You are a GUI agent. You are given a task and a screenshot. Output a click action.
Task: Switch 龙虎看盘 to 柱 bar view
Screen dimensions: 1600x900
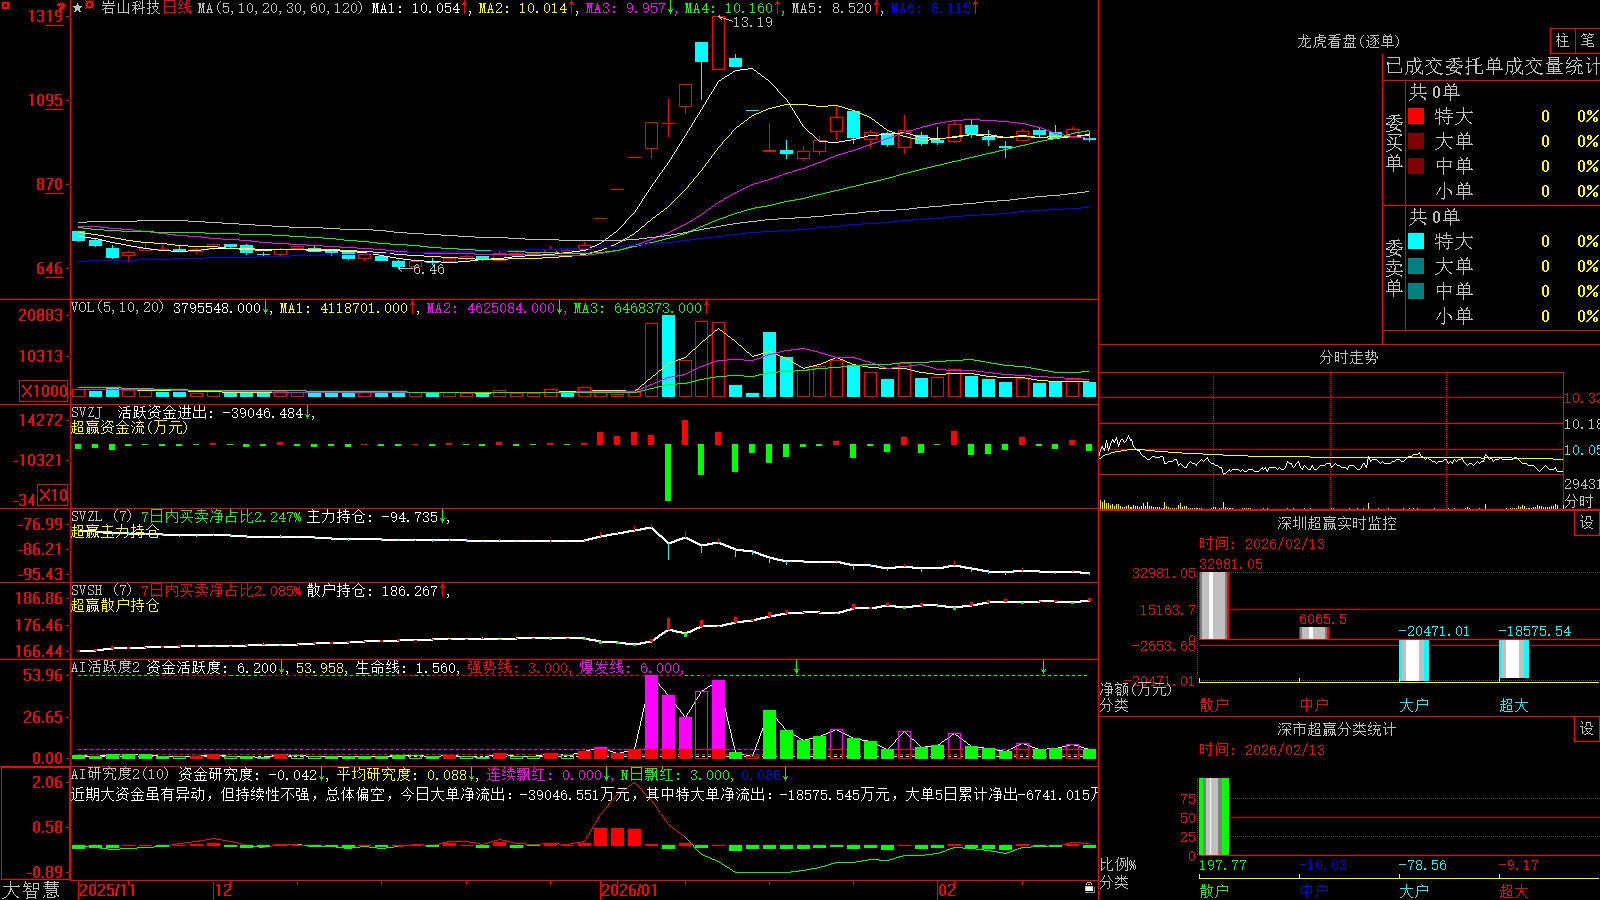click(1562, 41)
